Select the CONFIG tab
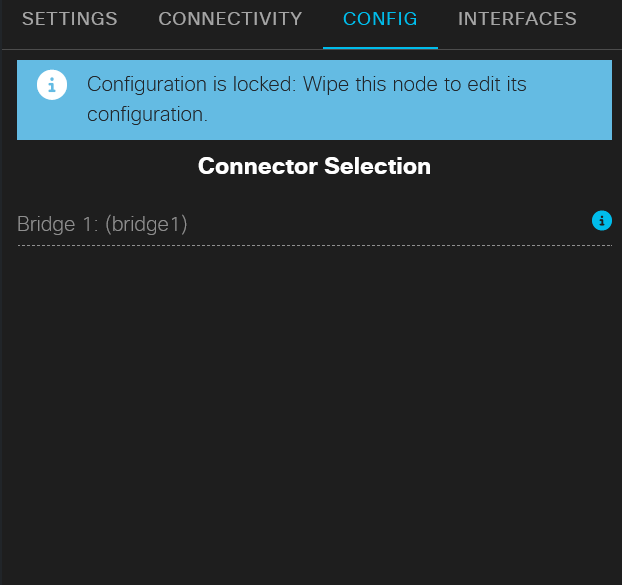 tap(380, 19)
